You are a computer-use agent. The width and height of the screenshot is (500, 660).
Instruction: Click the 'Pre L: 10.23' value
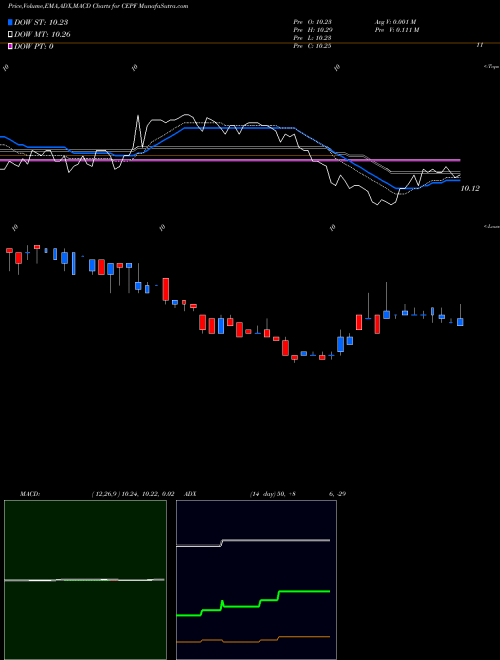(313, 38)
